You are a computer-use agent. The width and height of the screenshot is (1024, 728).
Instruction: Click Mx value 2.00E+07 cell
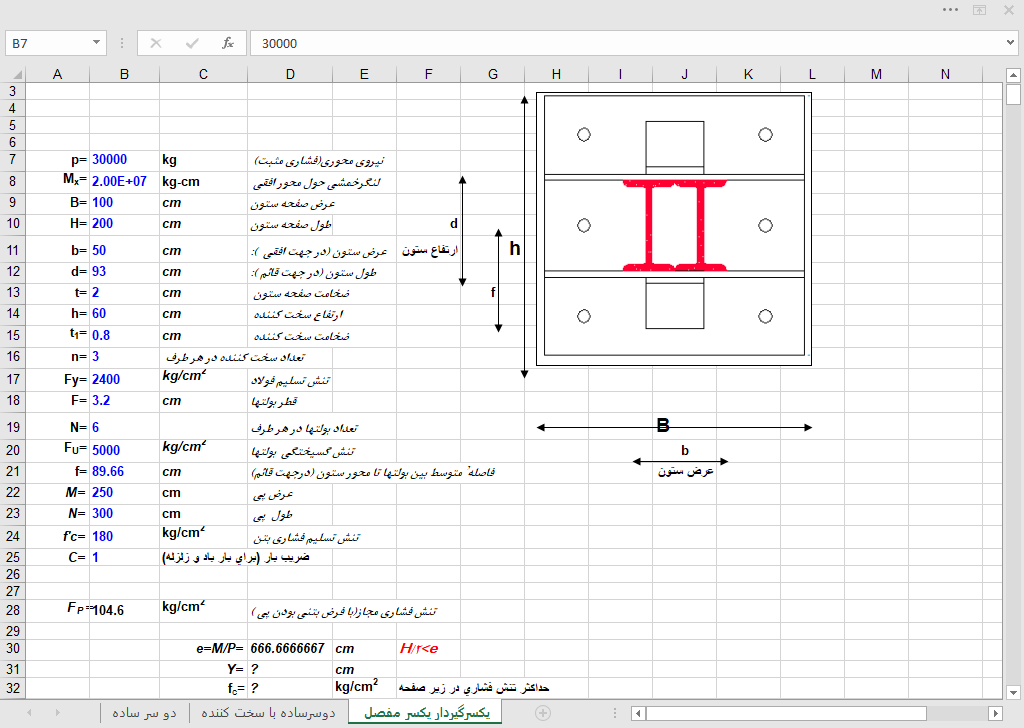(x=124, y=182)
